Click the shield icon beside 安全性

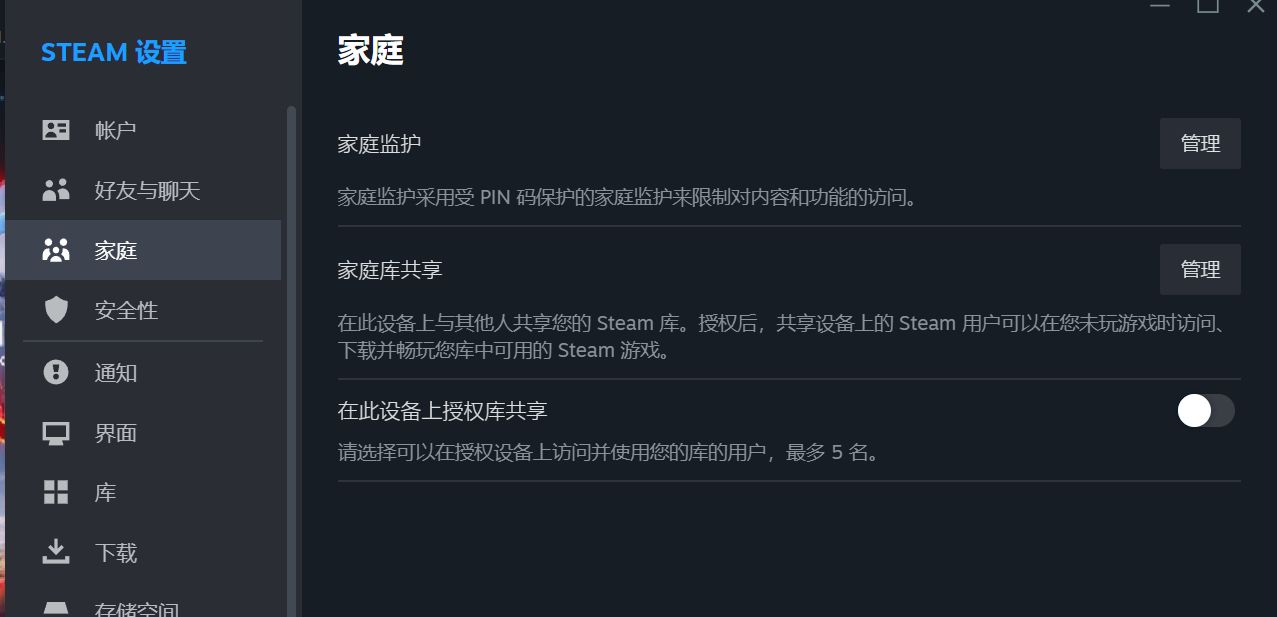(56, 310)
